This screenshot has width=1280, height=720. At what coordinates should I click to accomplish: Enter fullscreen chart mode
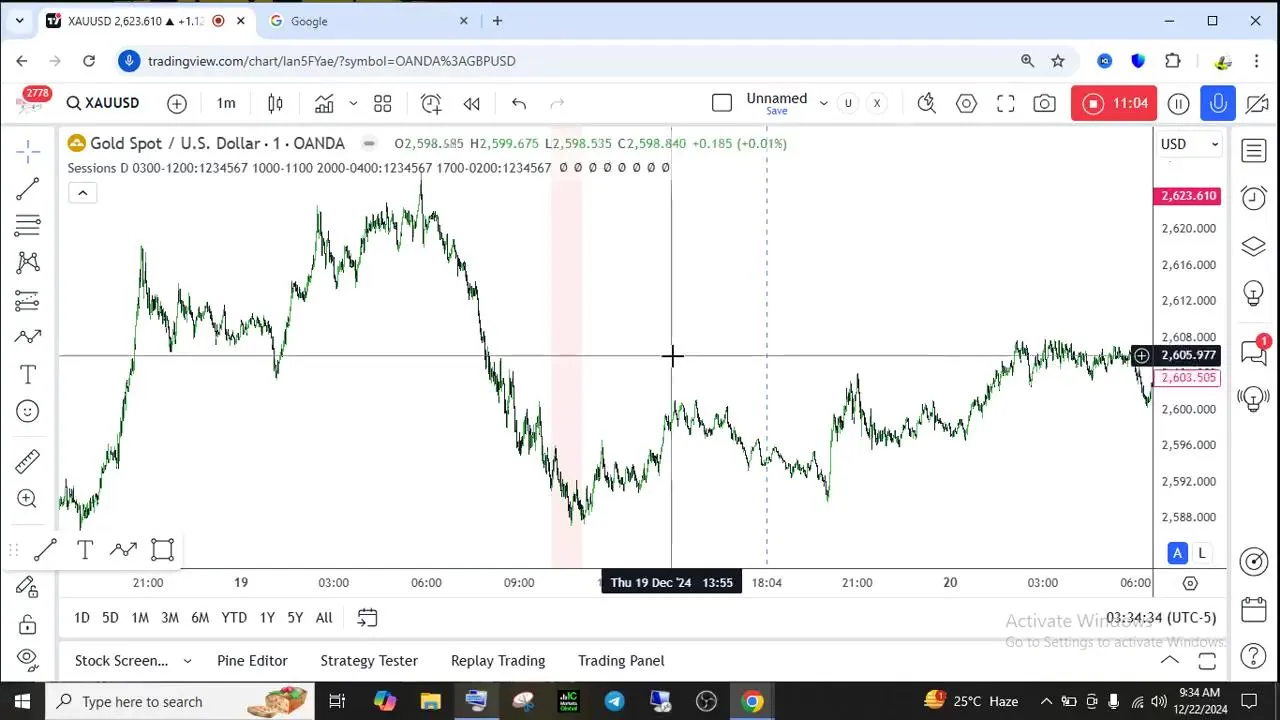point(1006,103)
